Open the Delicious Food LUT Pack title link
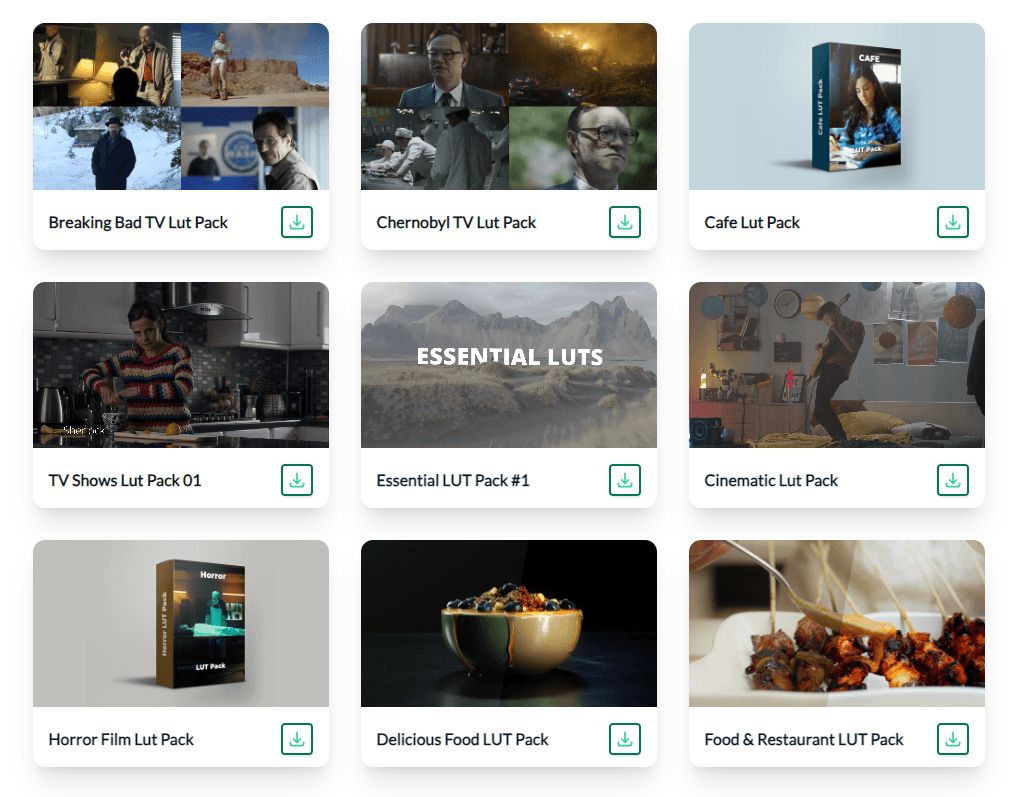Viewport: 1019px width, 797px height. (x=462, y=740)
